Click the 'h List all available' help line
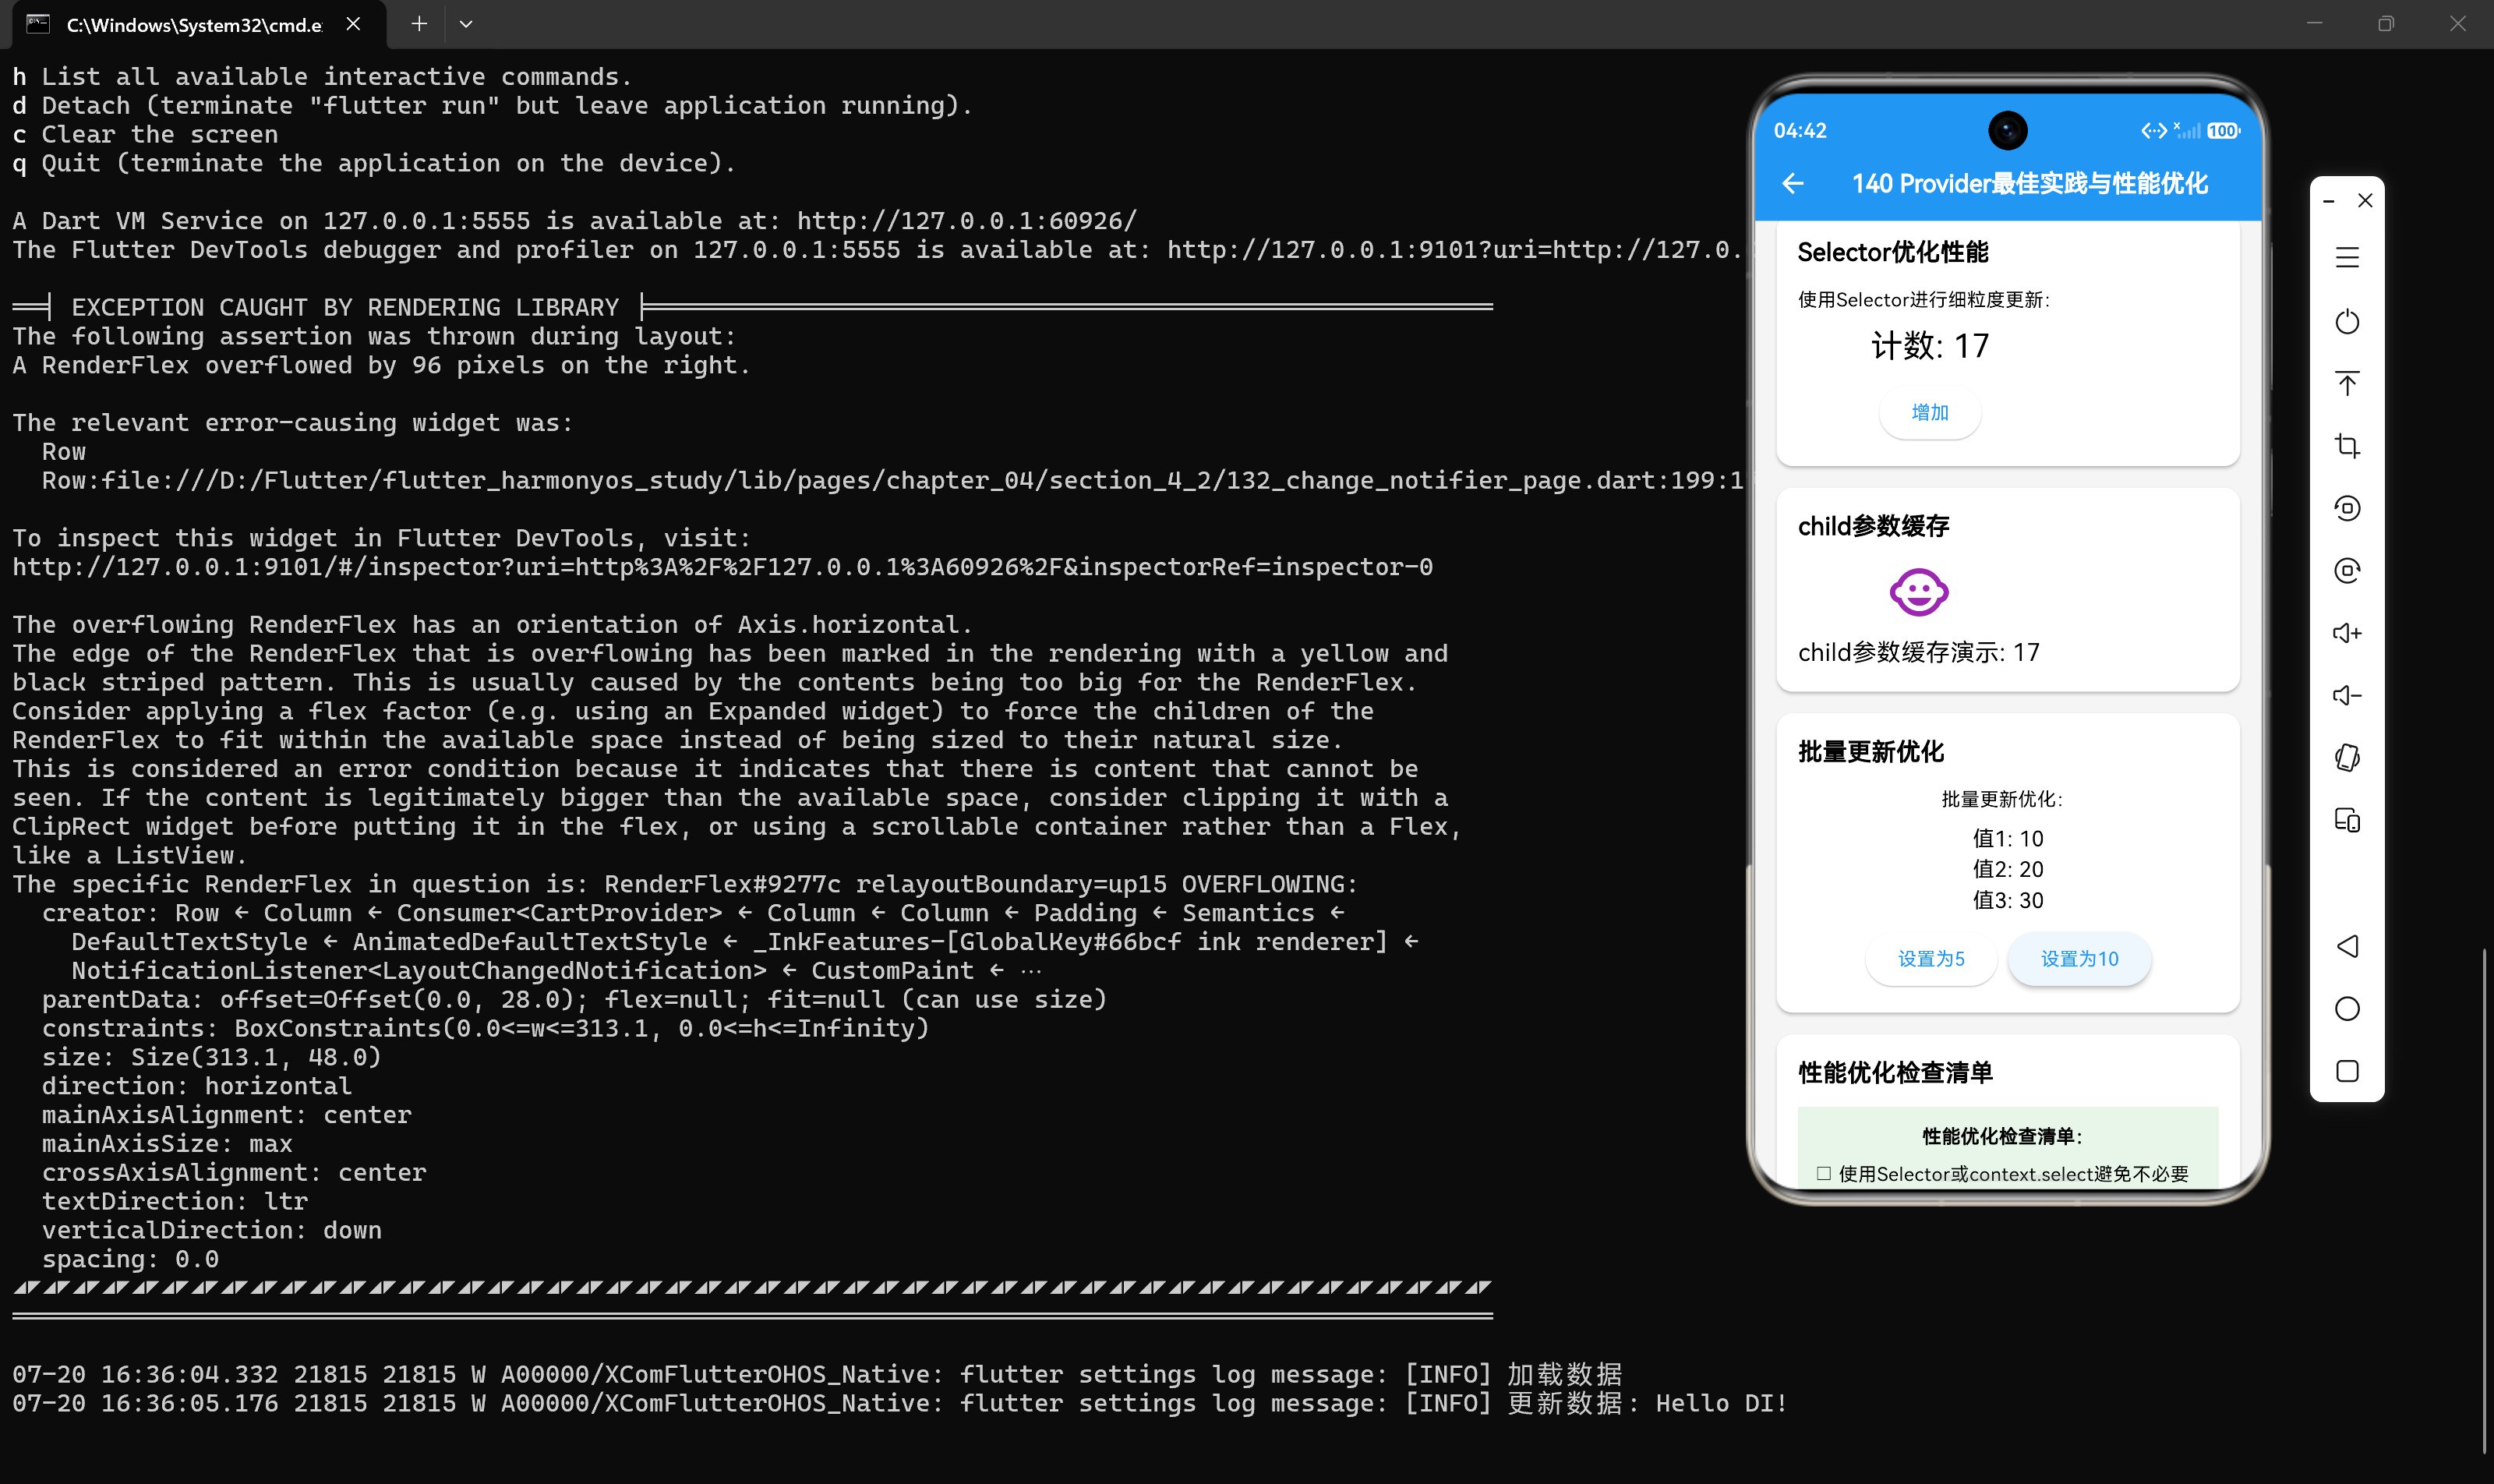Screen dimensions: 2494x1484 [x=322, y=77]
